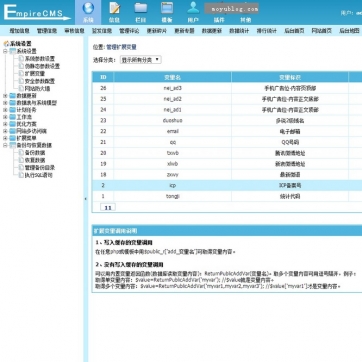Click the page icon beside 执行SQL语句
This screenshot has height=362, width=362.
pyautogui.click(x=21, y=175)
